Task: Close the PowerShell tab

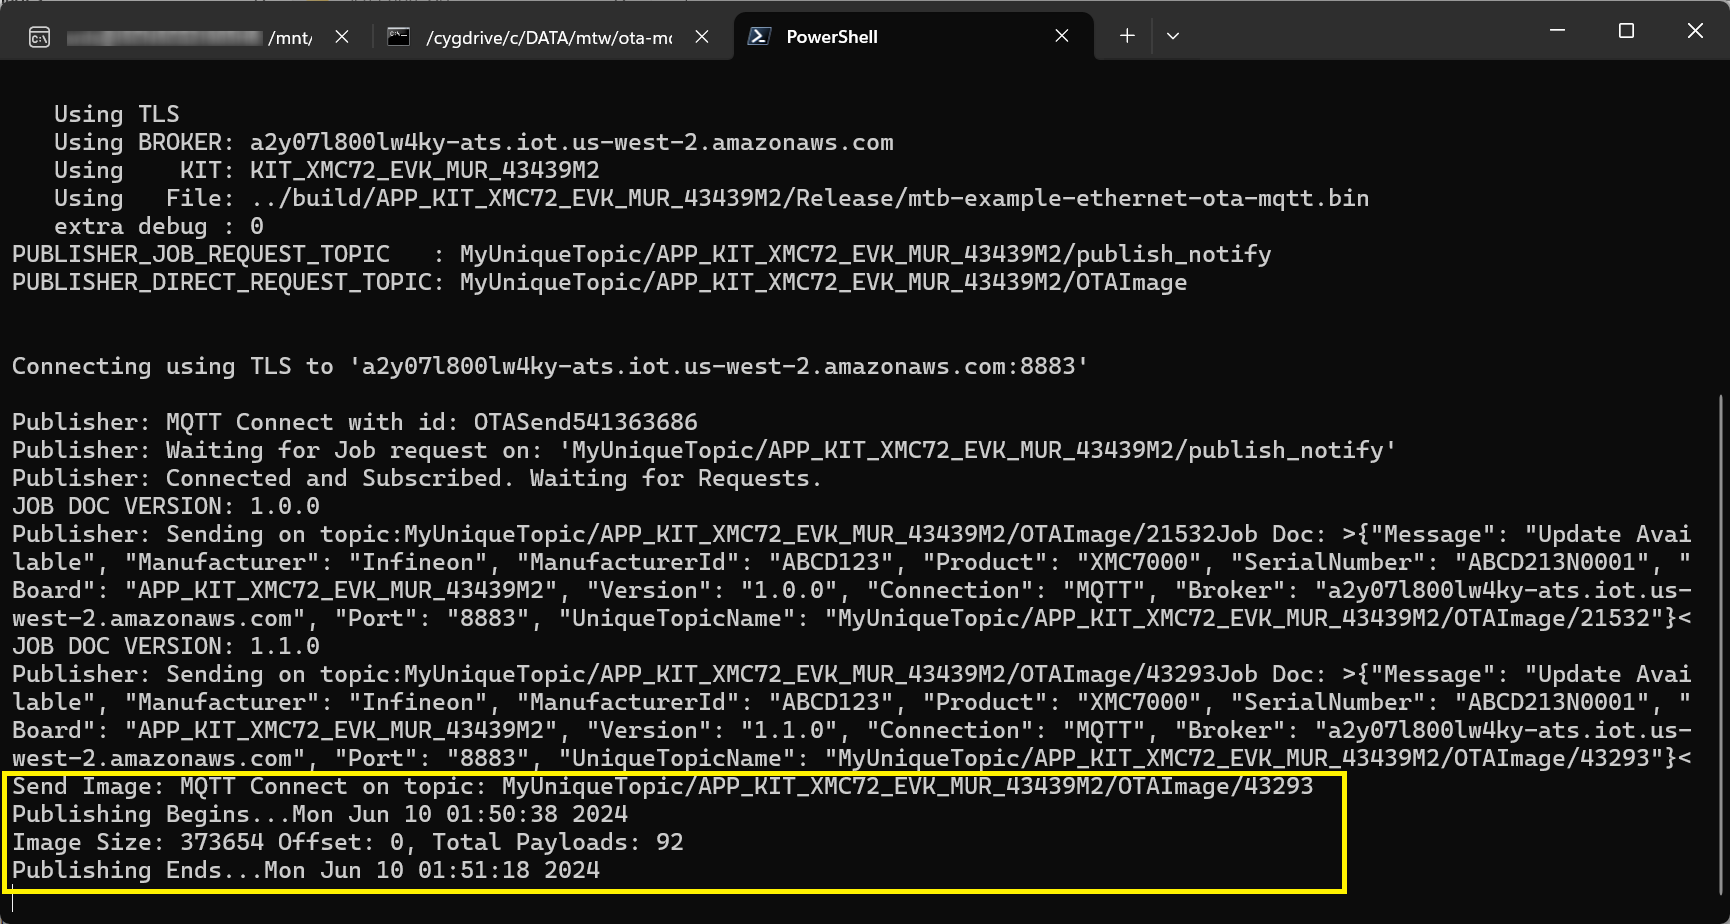Action: (x=1062, y=36)
